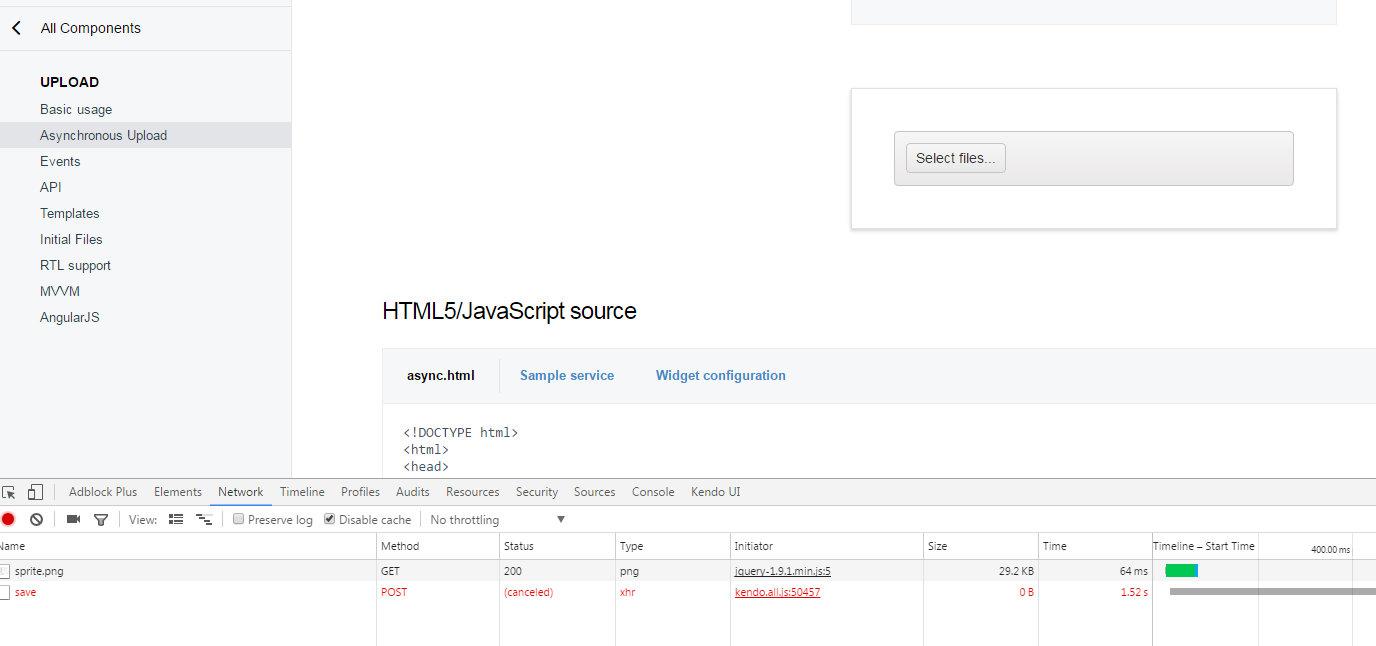Open the network filter funnel

pos(100,519)
